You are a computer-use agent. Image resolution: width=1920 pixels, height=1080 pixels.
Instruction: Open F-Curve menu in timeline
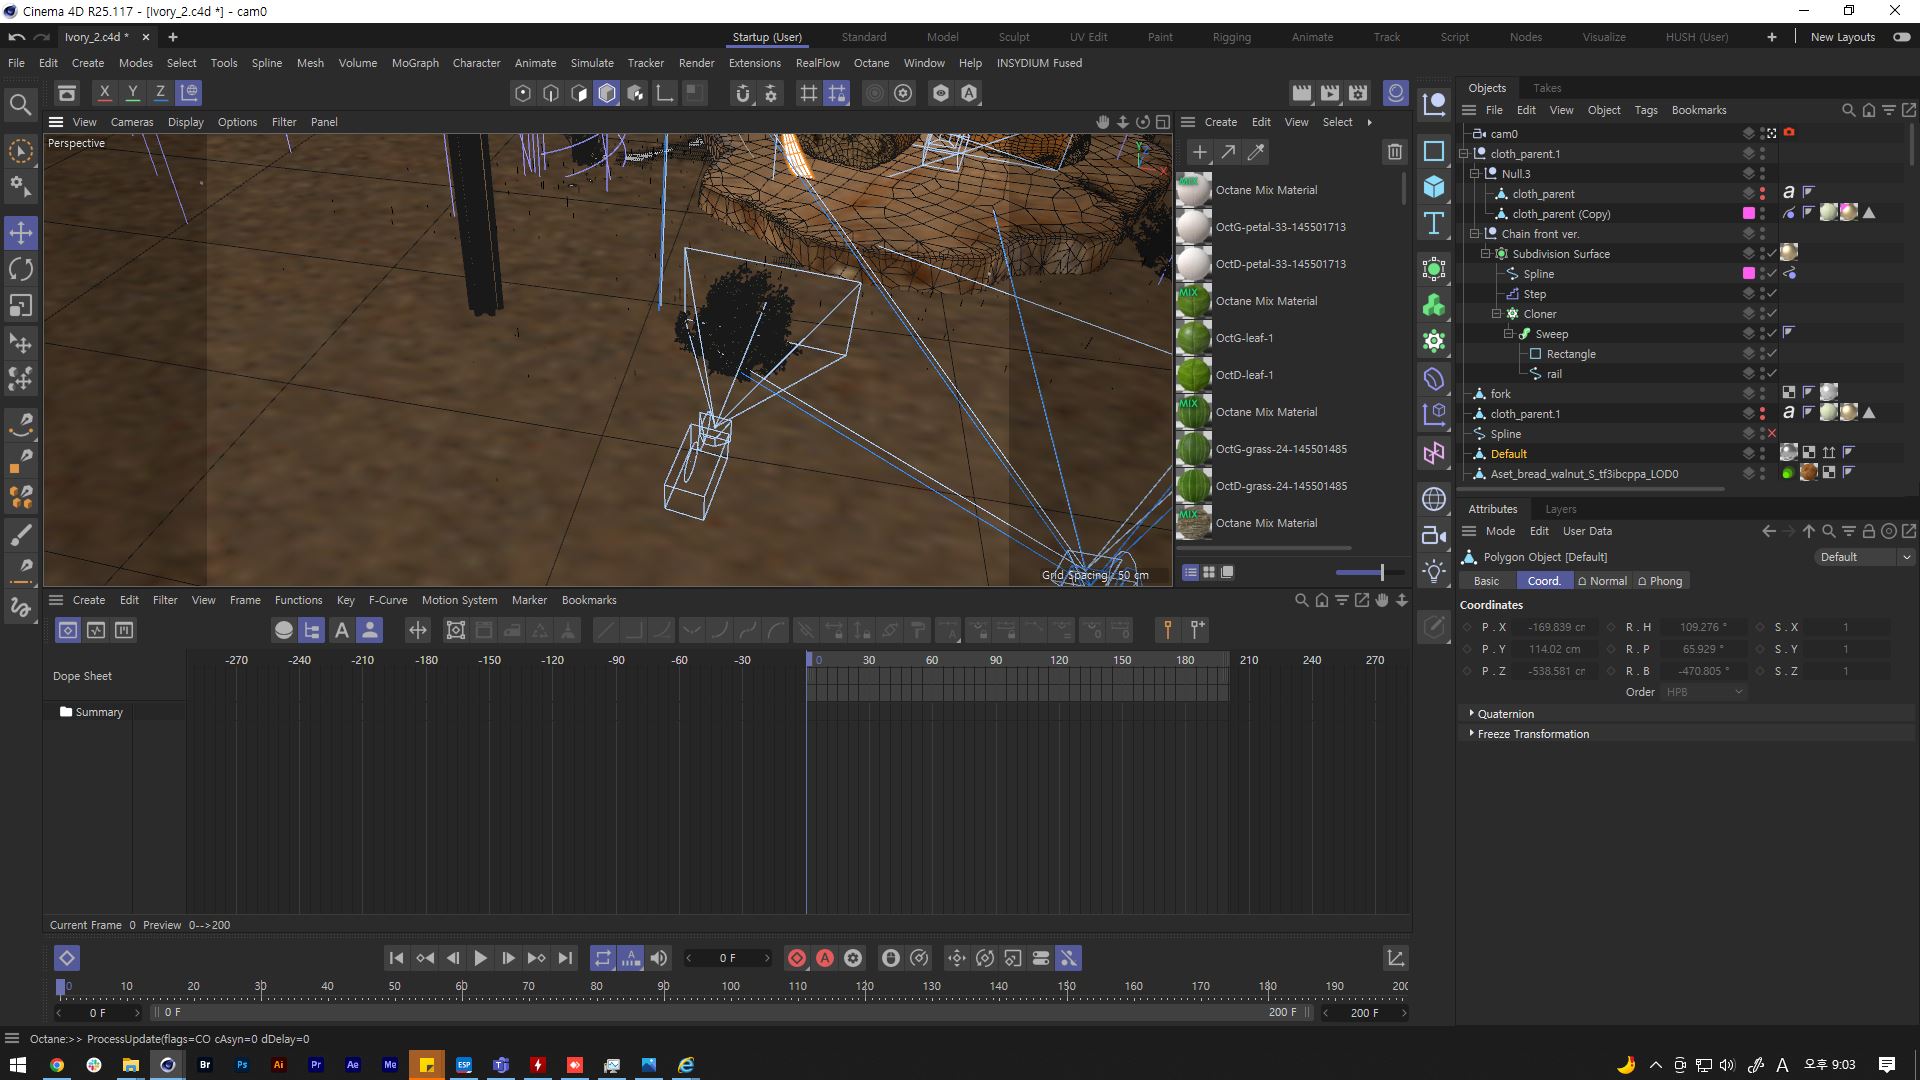pyautogui.click(x=388, y=600)
